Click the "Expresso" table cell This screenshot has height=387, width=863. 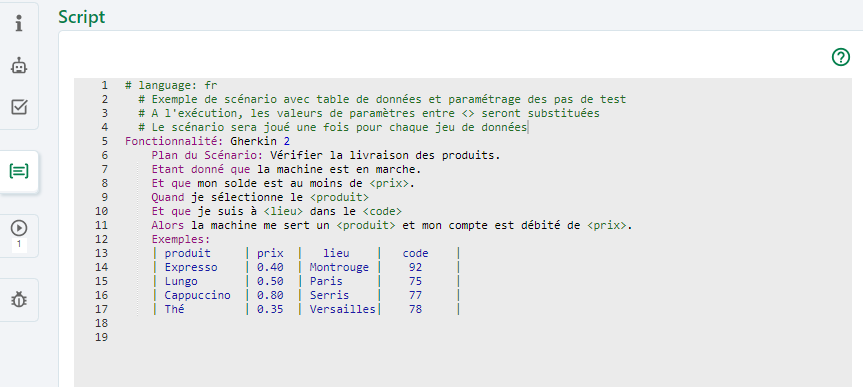pyautogui.click(x=191, y=268)
